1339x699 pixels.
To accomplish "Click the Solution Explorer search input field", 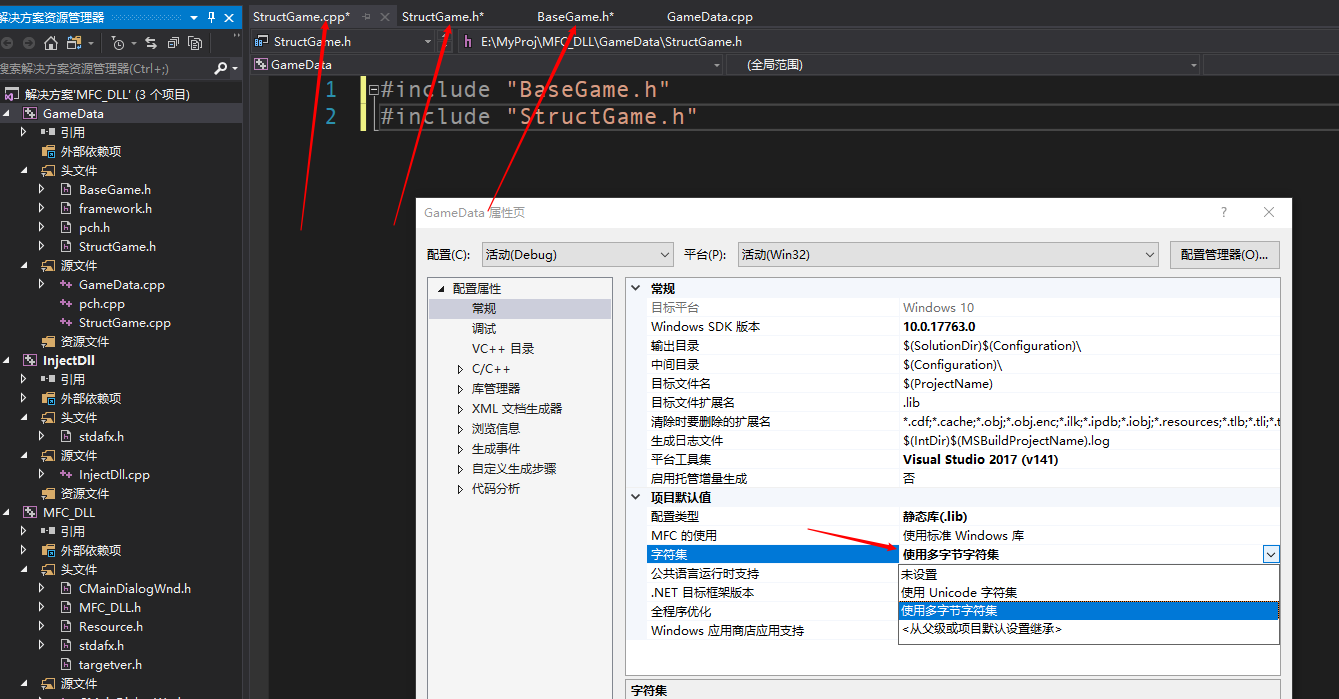I will (x=105, y=68).
